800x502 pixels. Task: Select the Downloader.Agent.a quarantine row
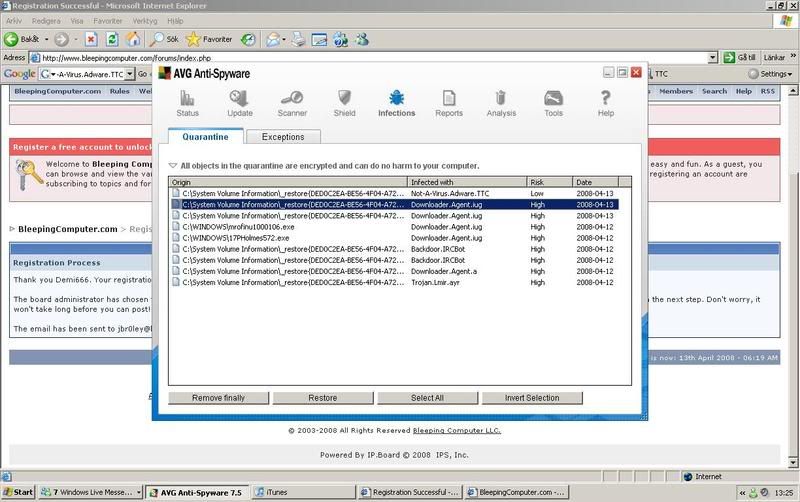pos(394,271)
